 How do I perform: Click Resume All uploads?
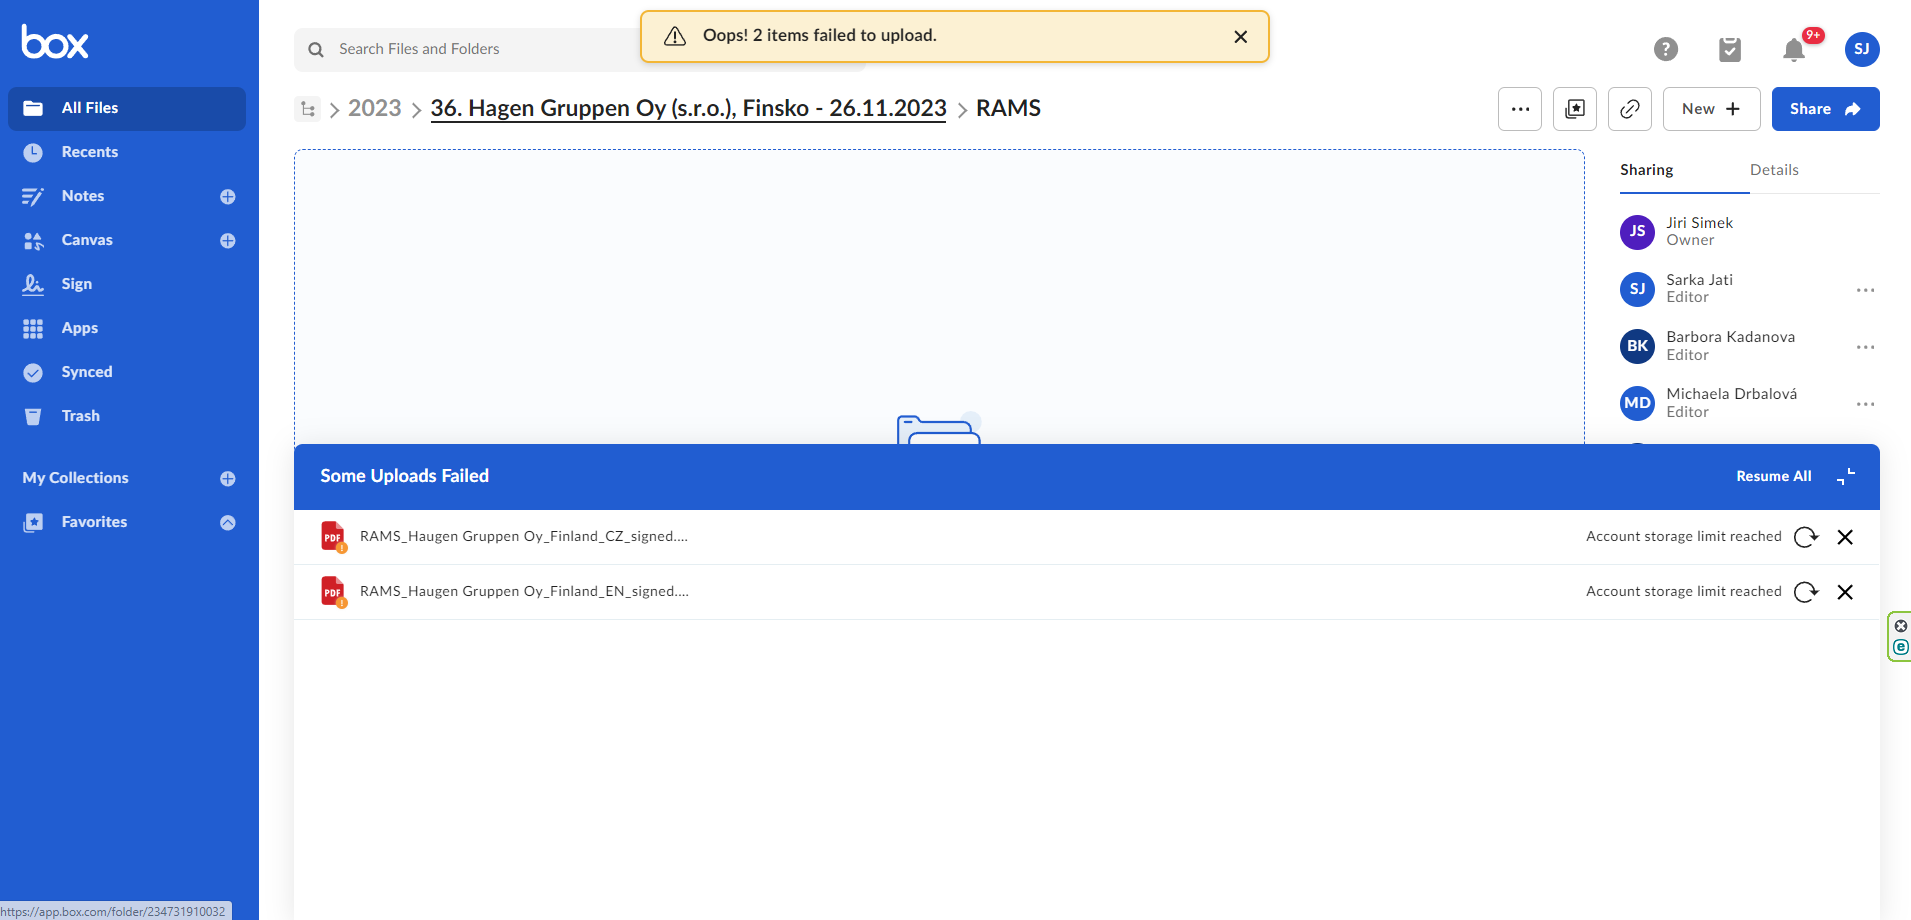click(x=1774, y=476)
